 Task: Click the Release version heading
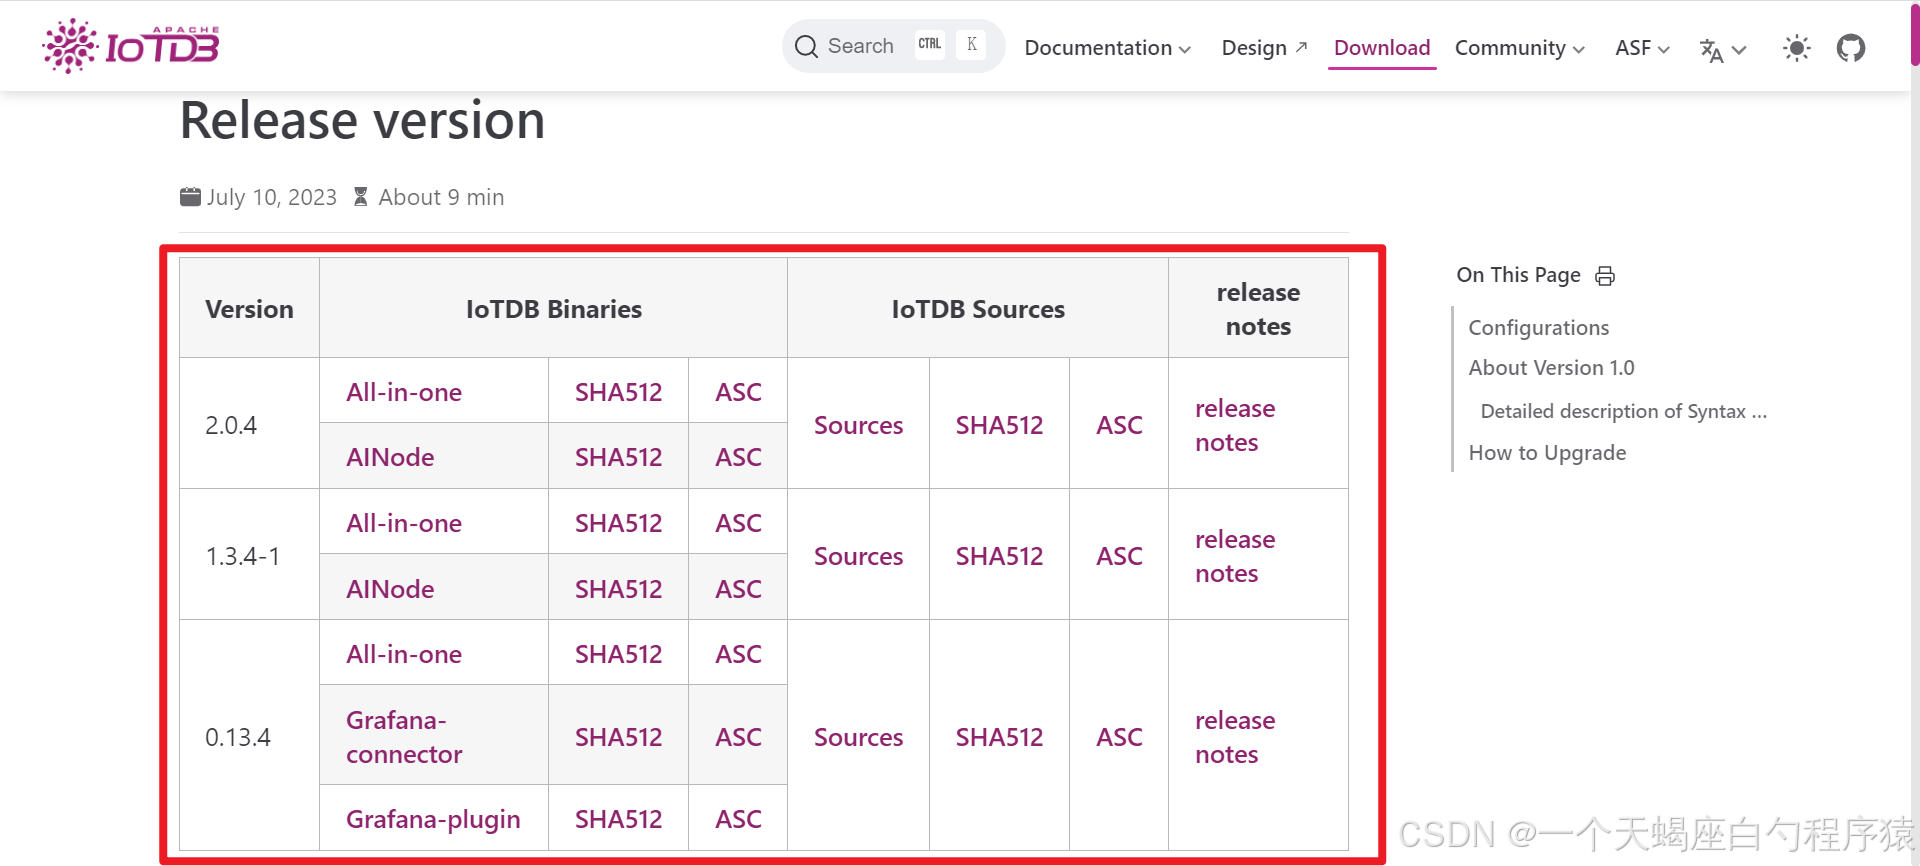pyautogui.click(x=362, y=120)
